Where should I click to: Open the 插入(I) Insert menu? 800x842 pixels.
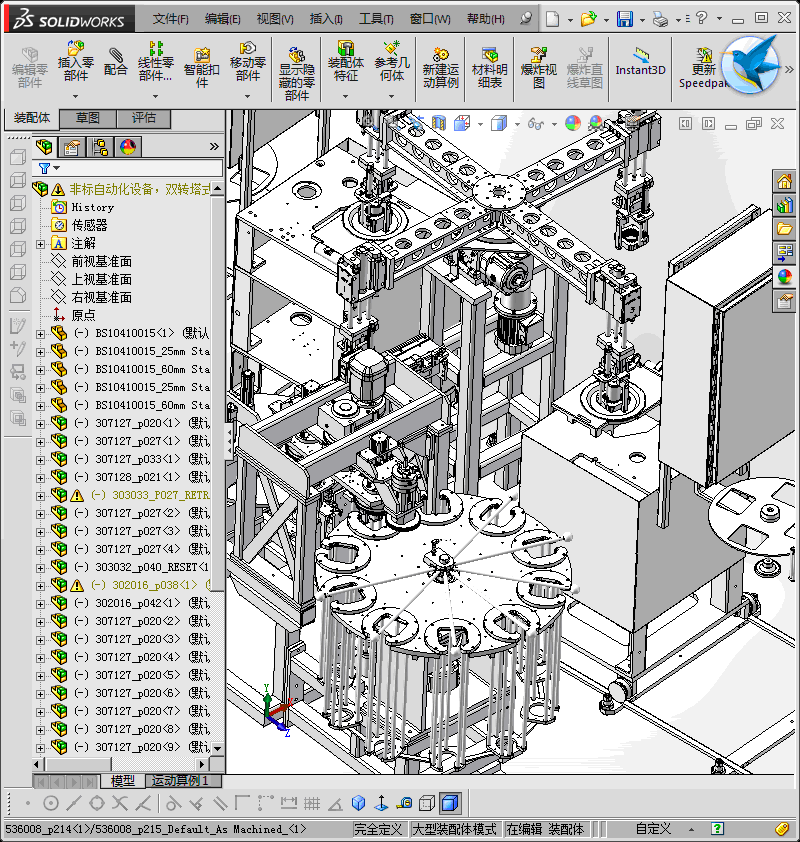pyautogui.click(x=326, y=19)
